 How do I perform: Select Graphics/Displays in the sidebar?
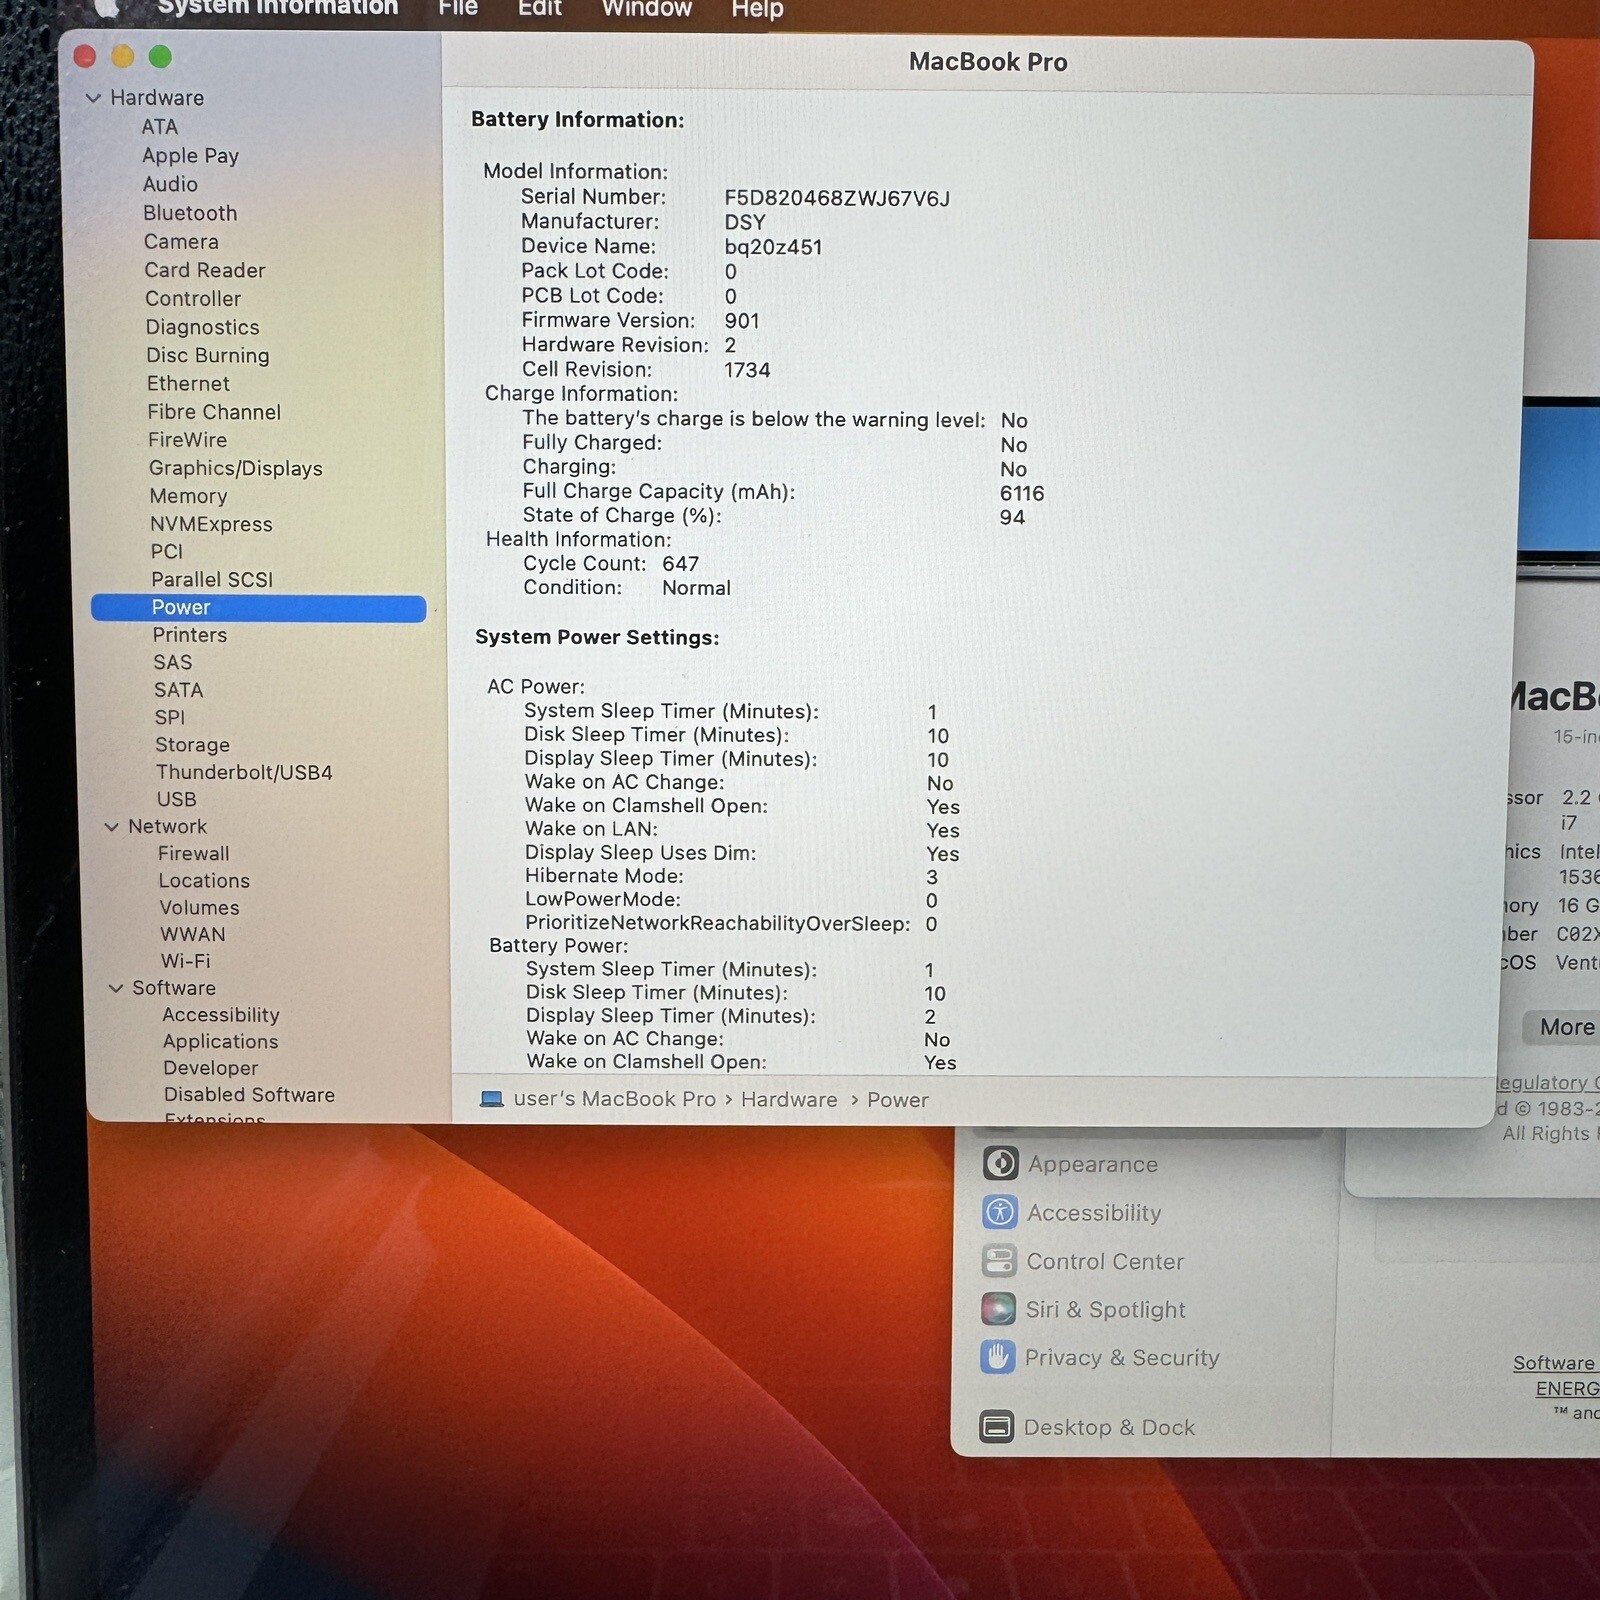236,468
